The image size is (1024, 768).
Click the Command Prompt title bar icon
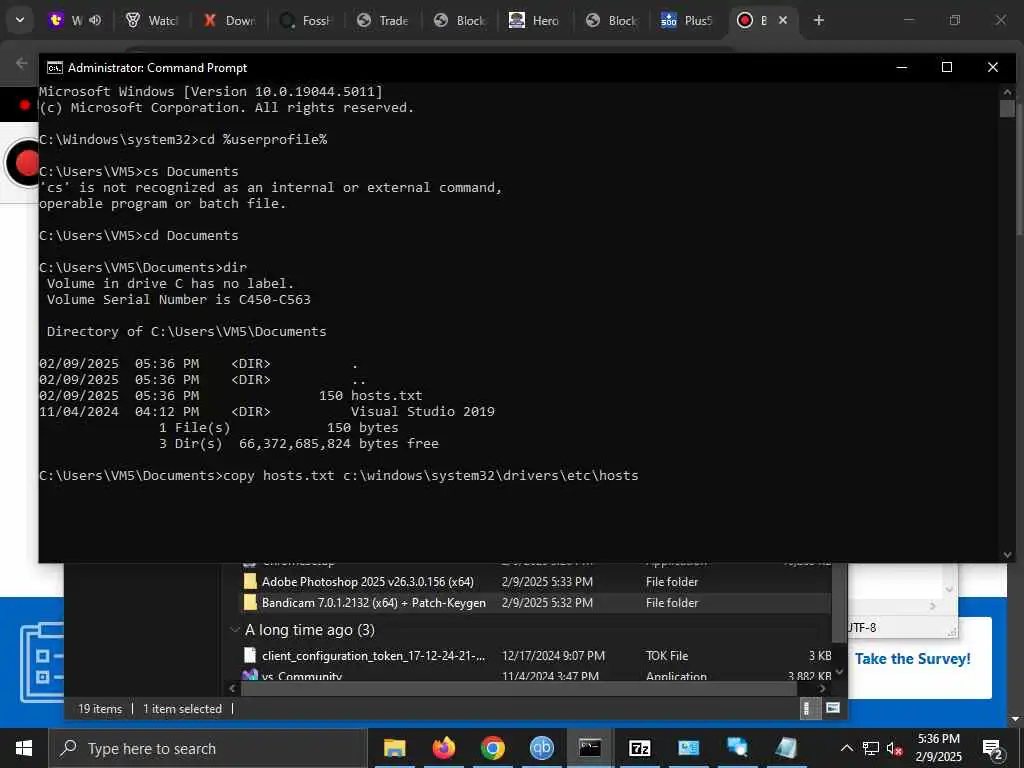tap(55, 68)
